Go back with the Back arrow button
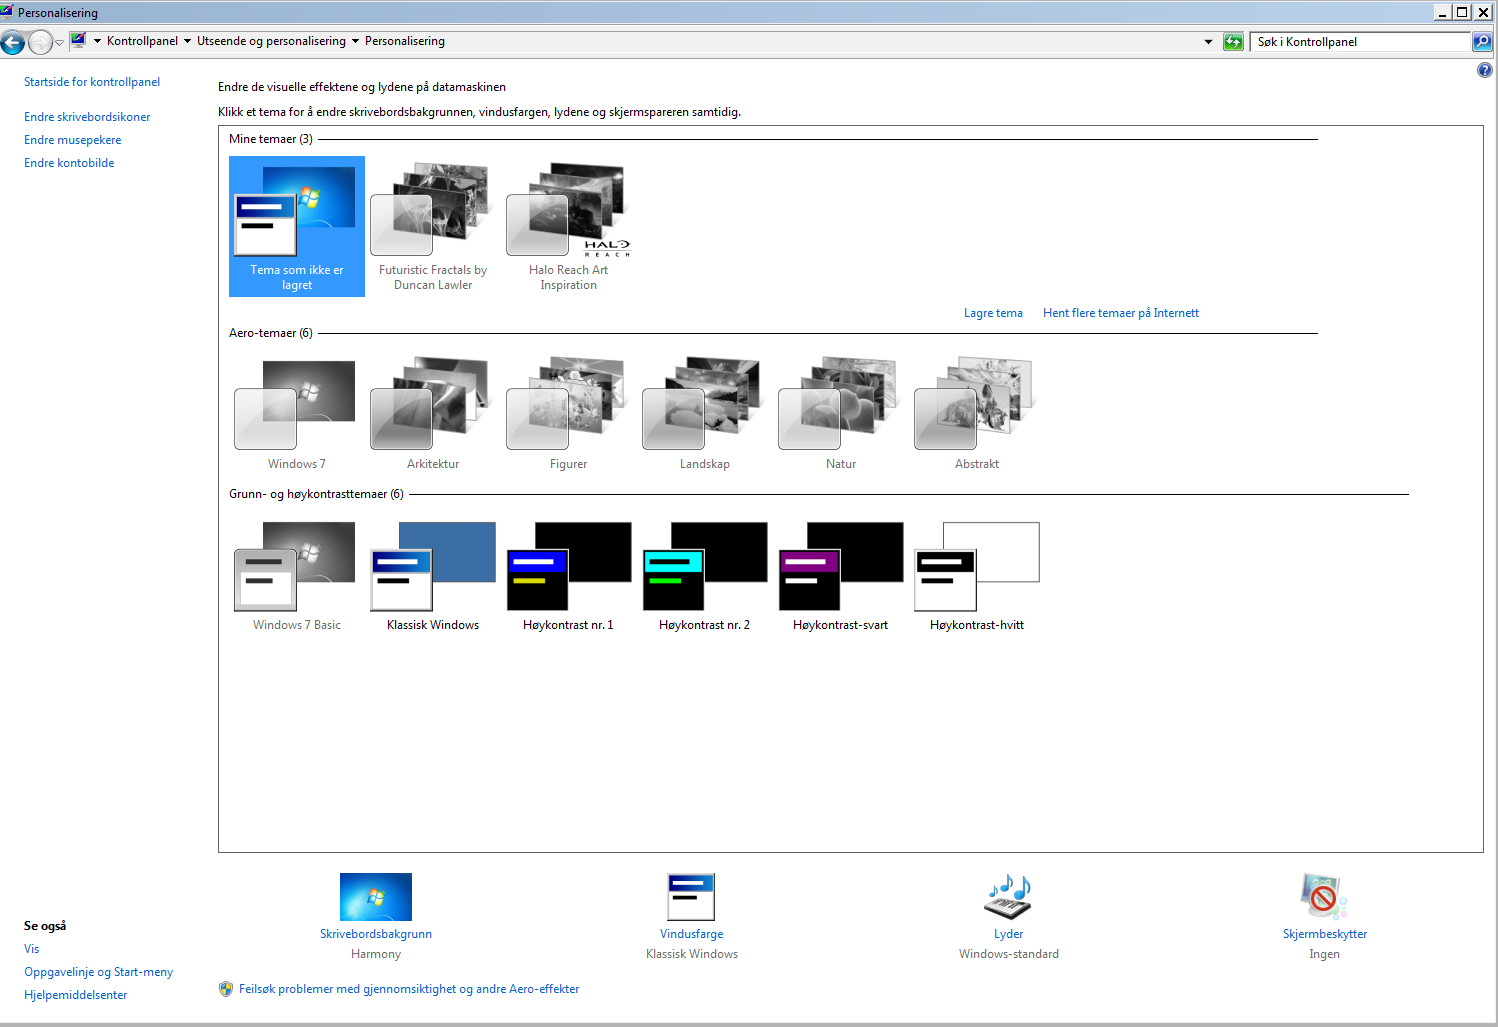The height and width of the screenshot is (1027, 1498). point(12,42)
